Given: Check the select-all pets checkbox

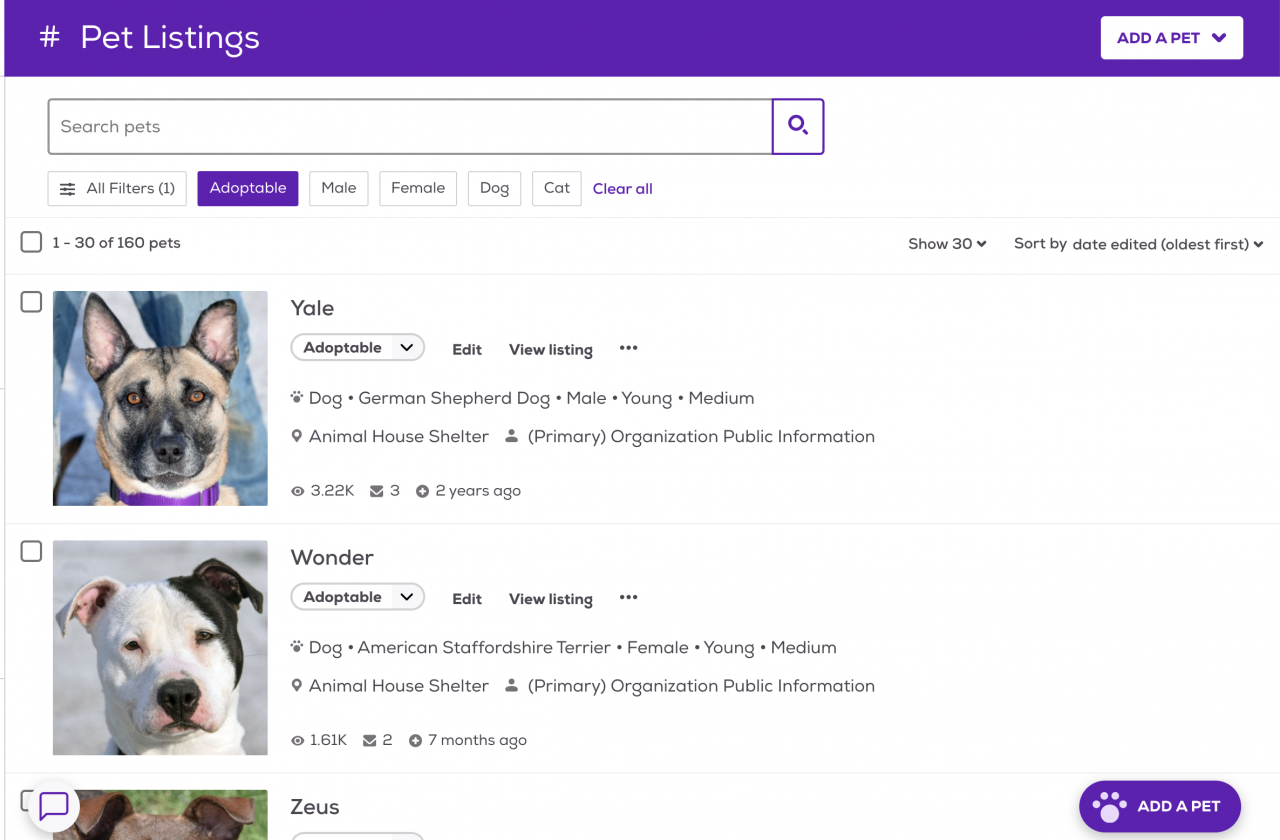Looking at the screenshot, I should tap(32, 242).
